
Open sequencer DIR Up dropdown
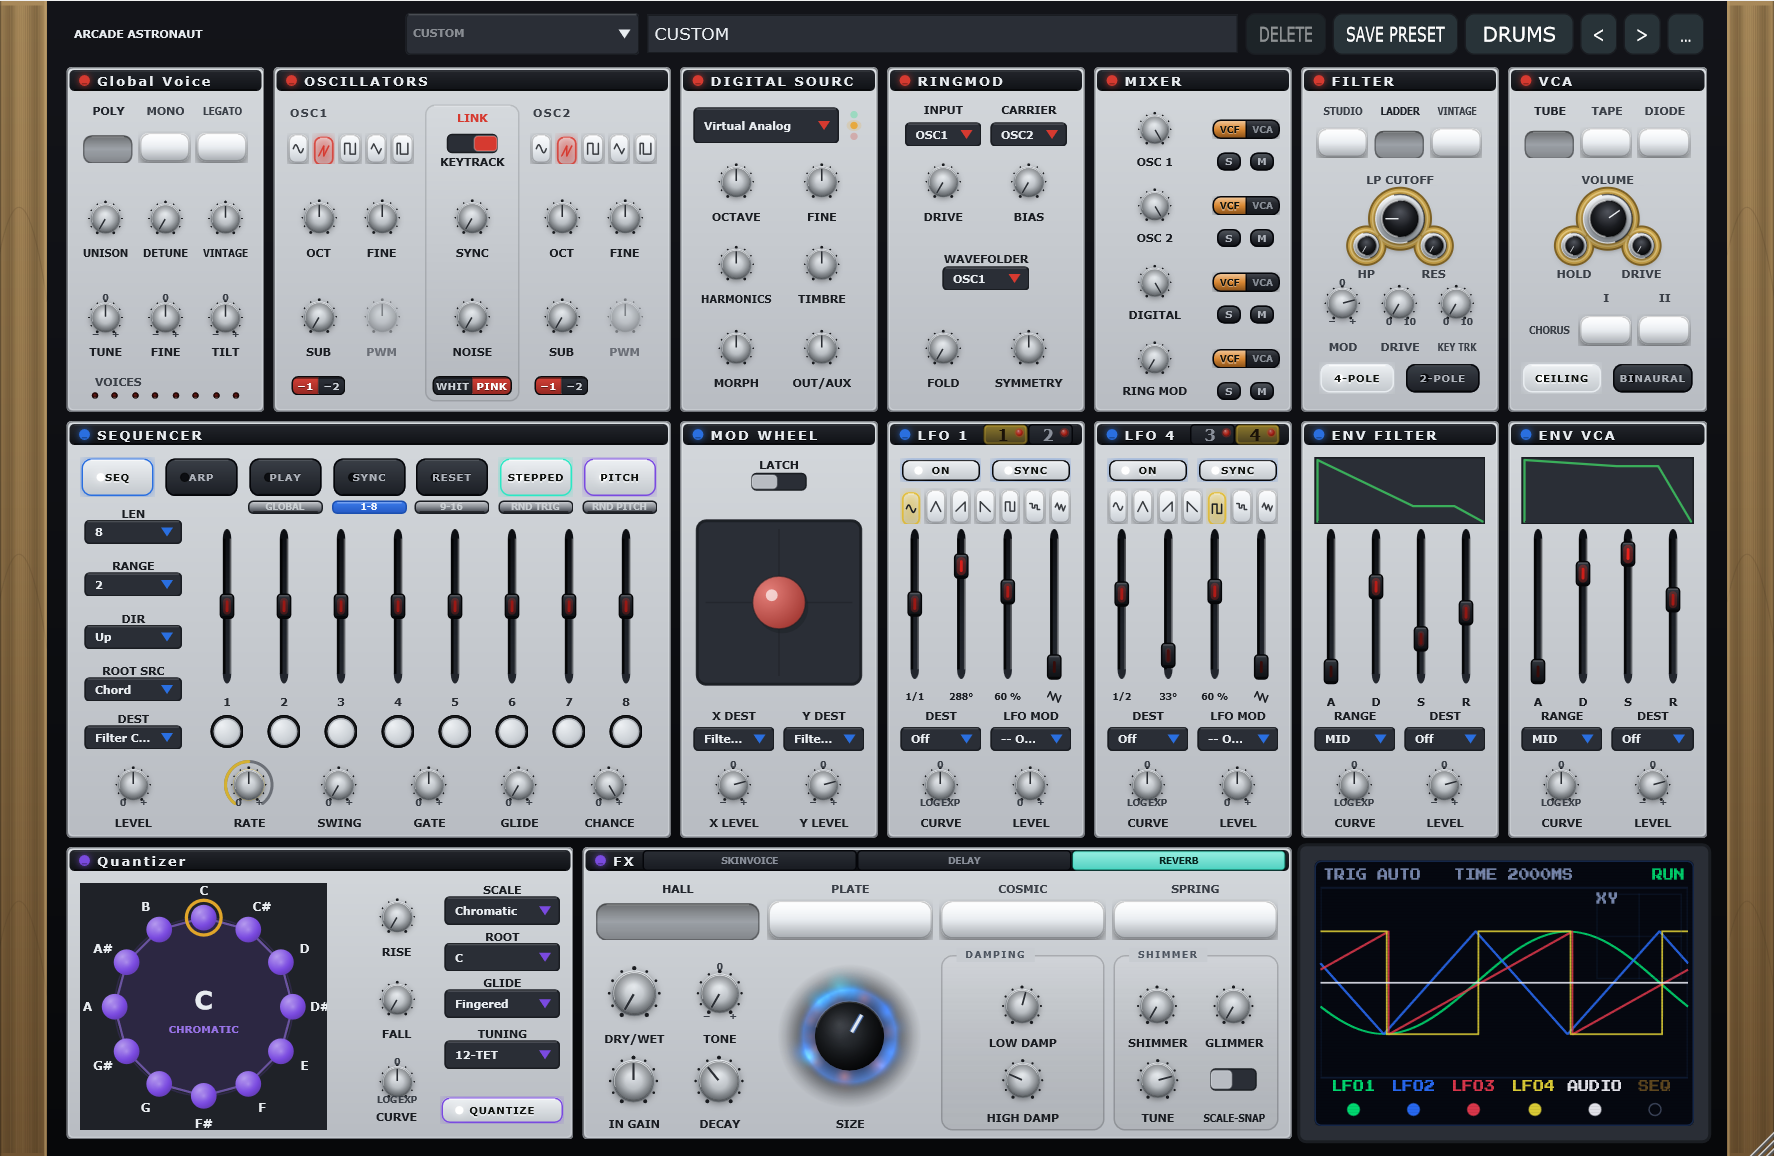[x=133, y=637]
